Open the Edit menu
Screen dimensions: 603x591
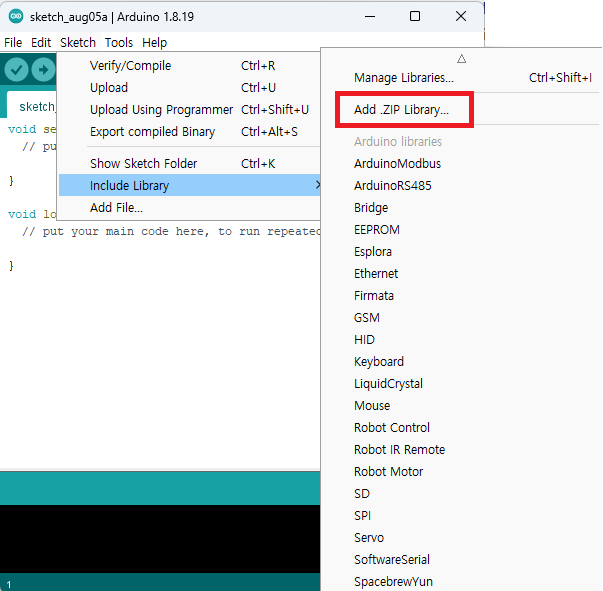(41, 42)
